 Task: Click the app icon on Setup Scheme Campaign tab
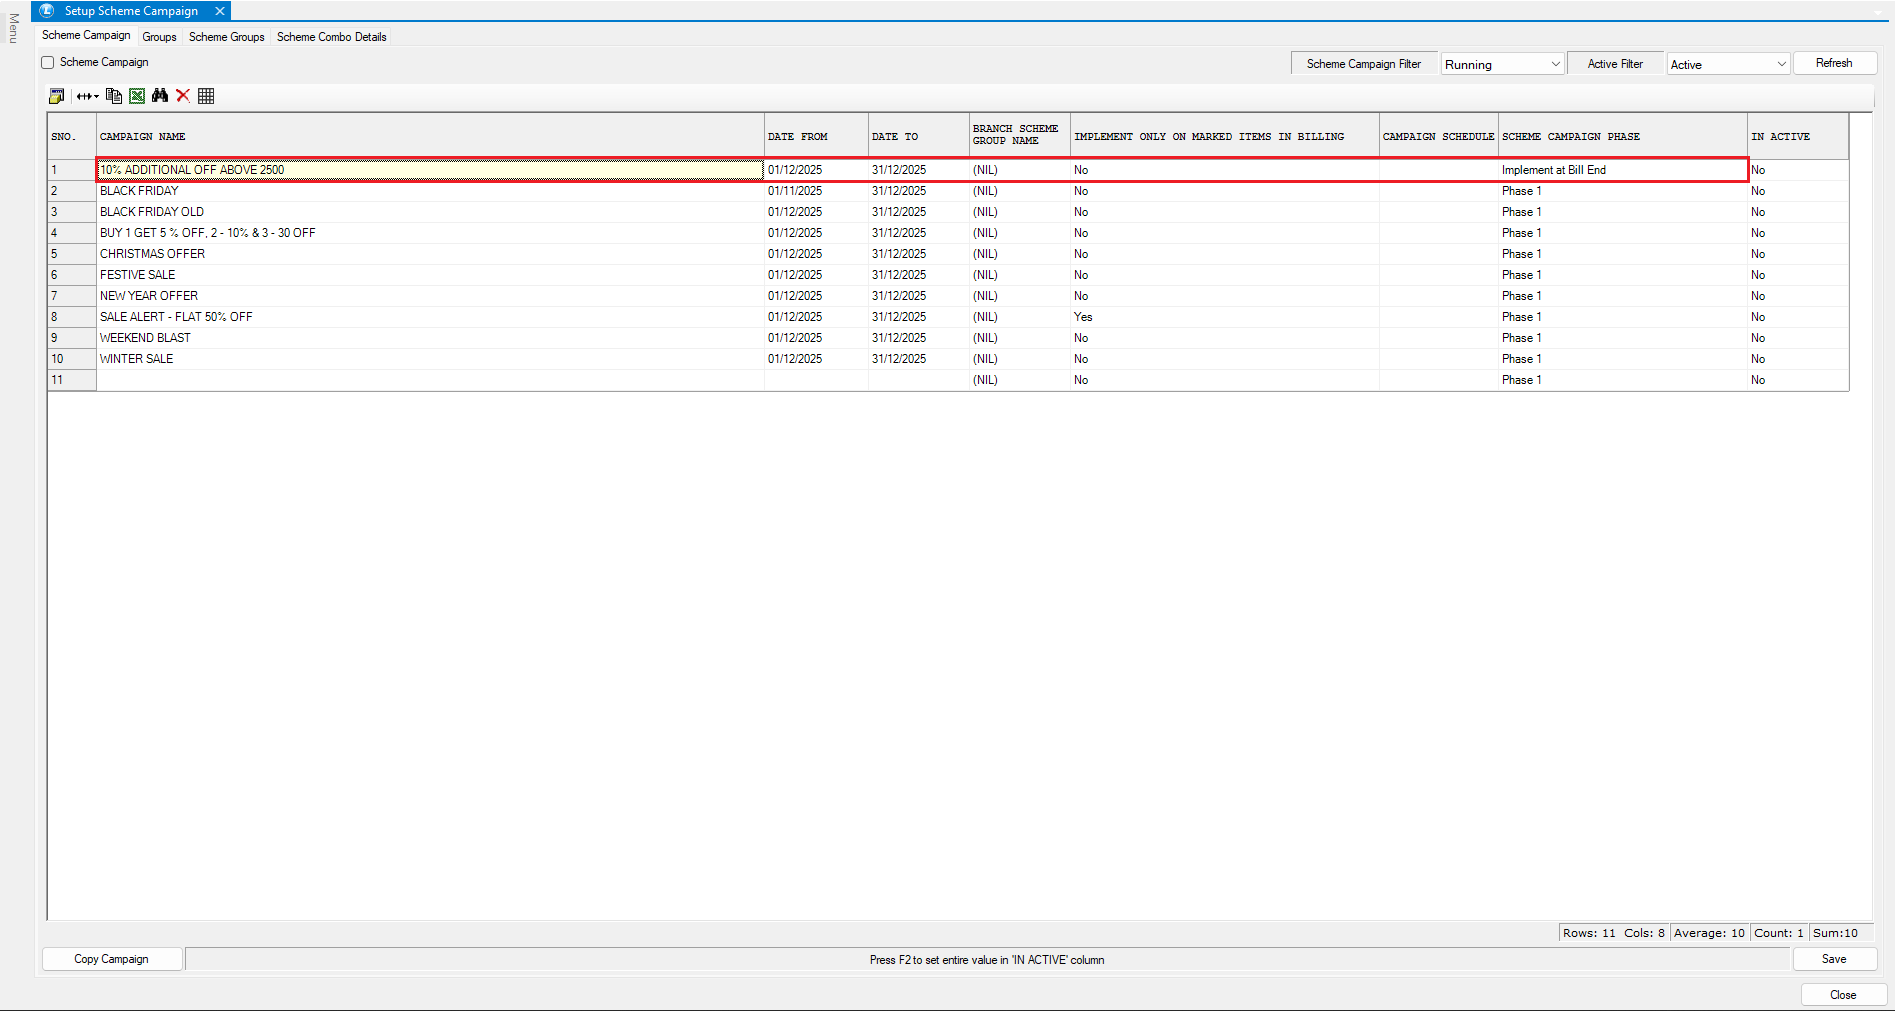point(47,11)
